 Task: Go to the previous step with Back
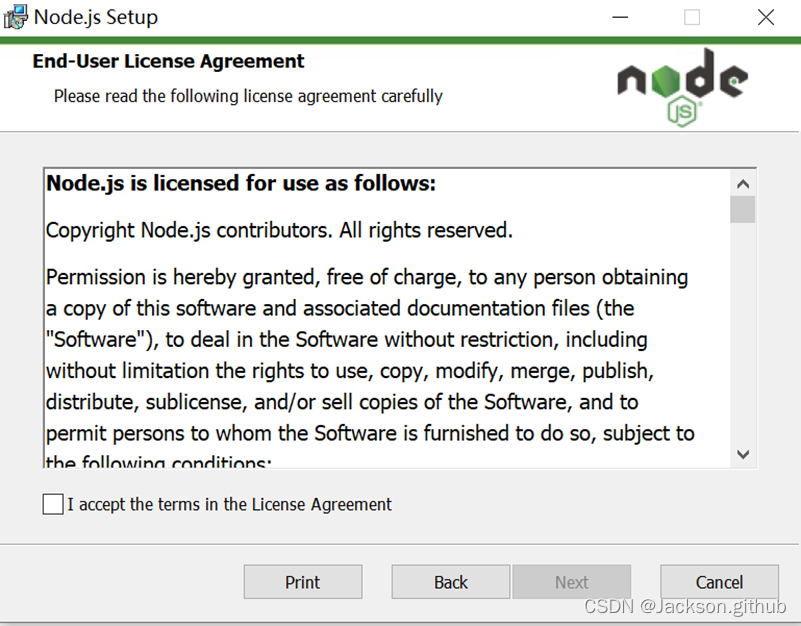click(x=451, y=582)
